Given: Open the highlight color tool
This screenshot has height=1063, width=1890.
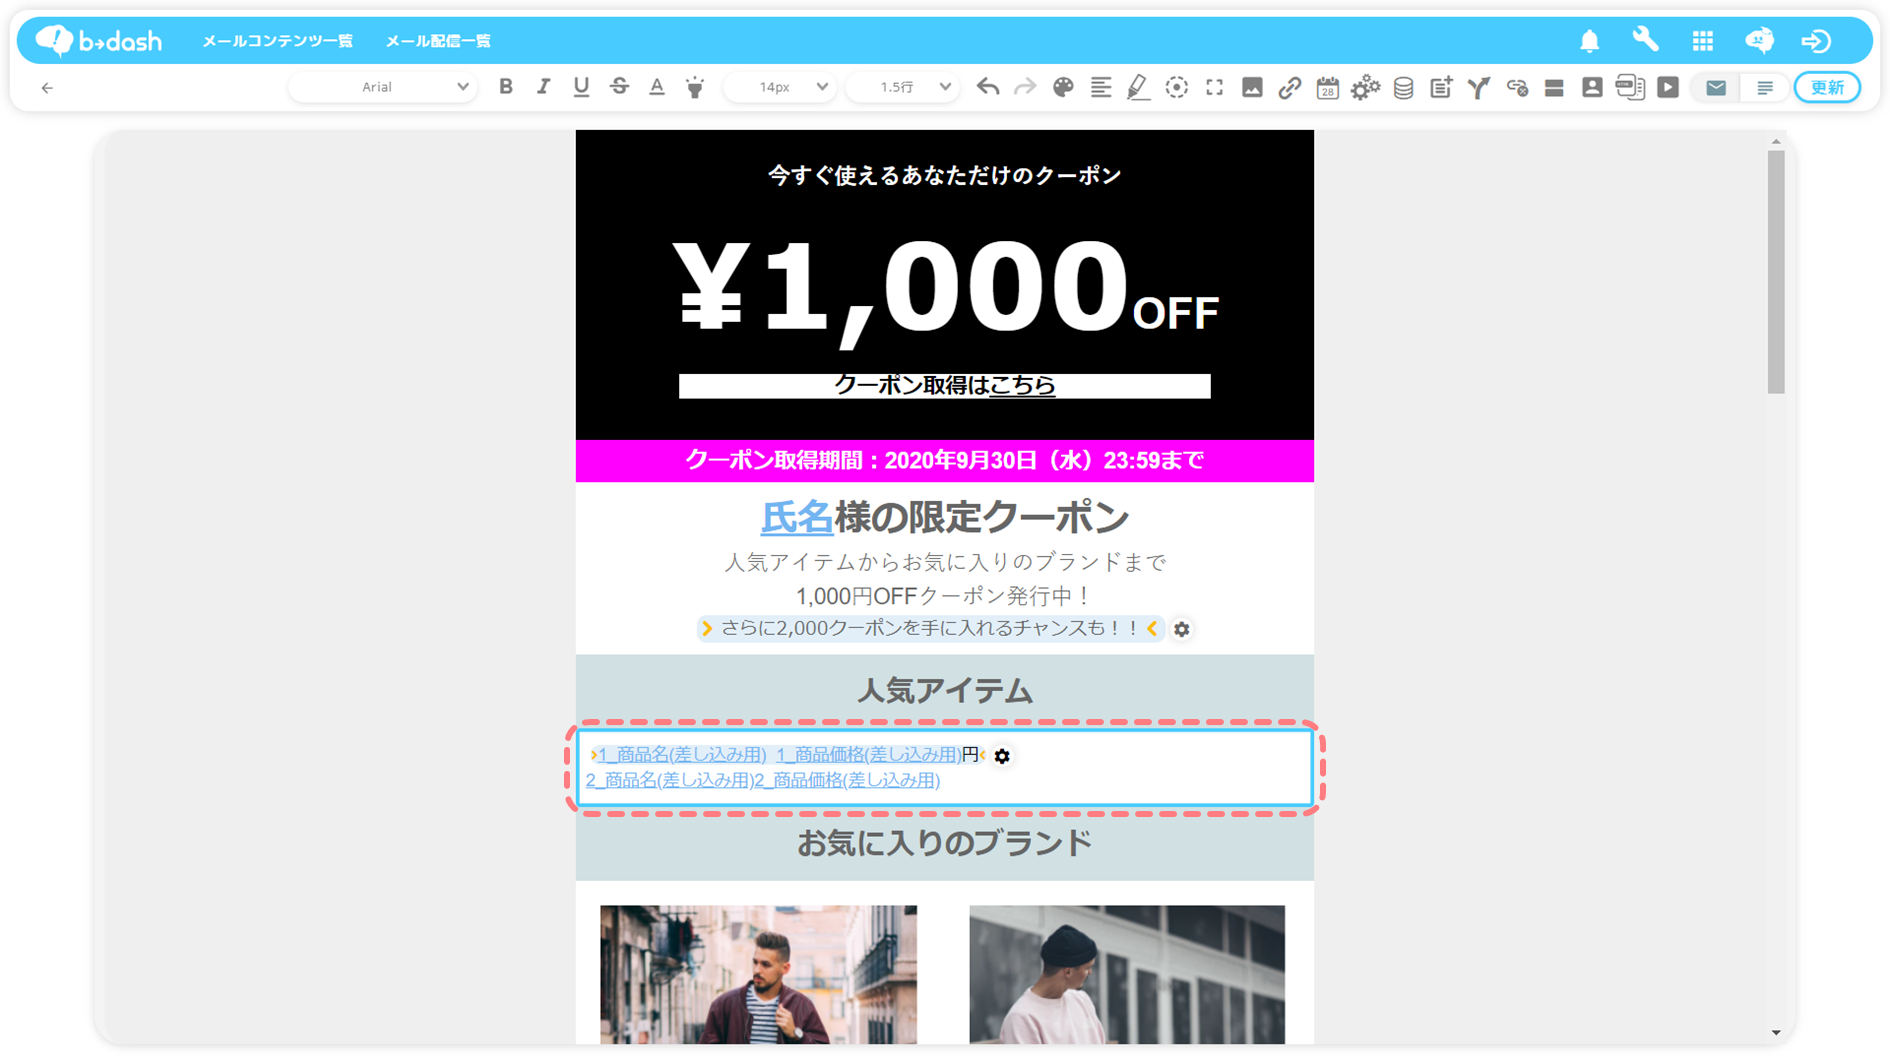Looking at the screenshot, I should tap(695, 87).
